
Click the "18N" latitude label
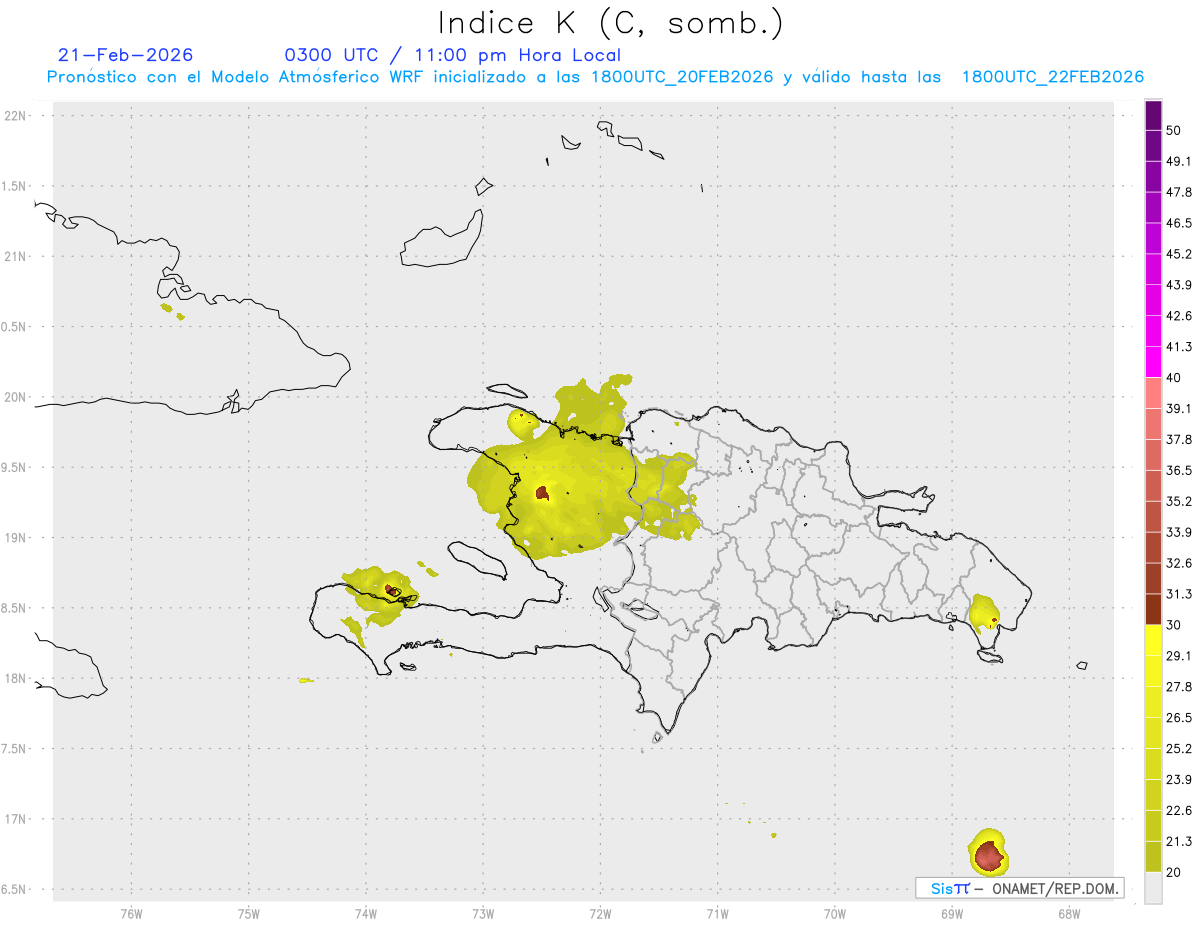tap(15, 678)
